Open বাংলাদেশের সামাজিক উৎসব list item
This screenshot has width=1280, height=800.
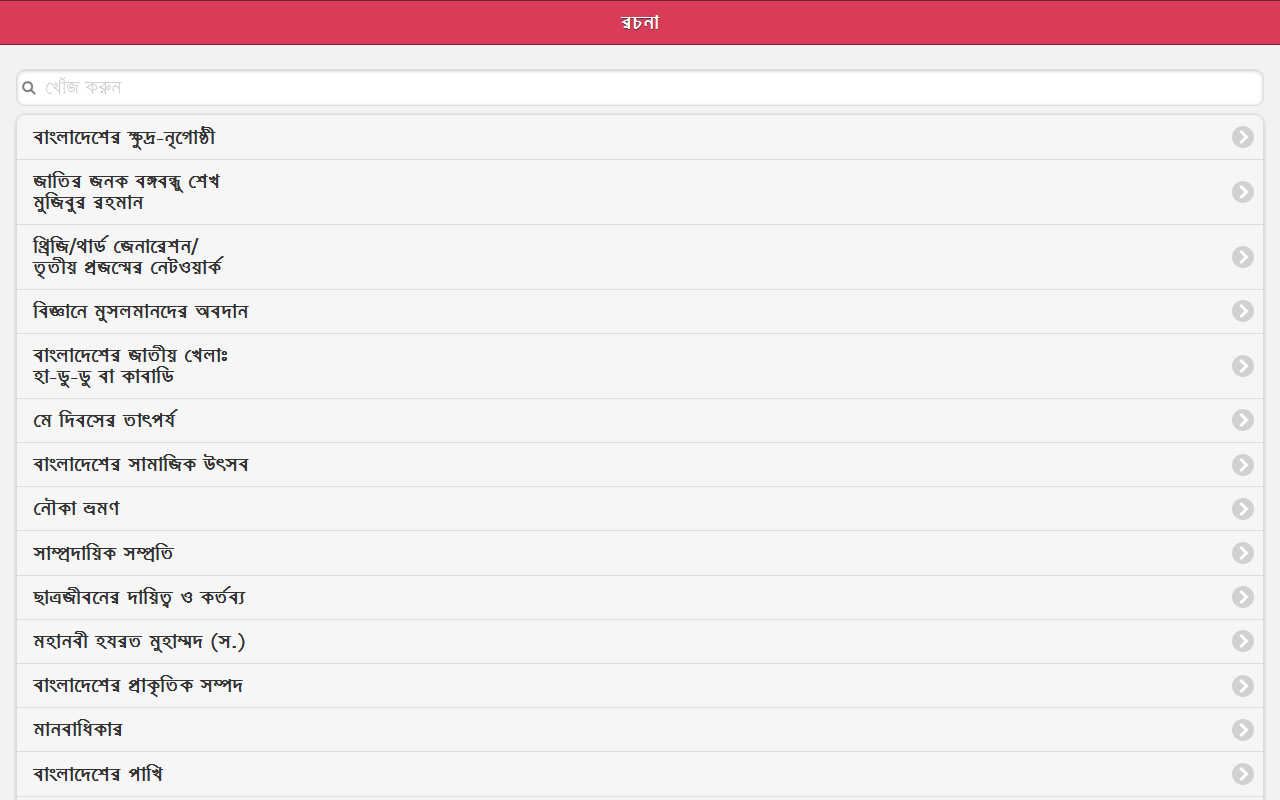coord(141,465)
